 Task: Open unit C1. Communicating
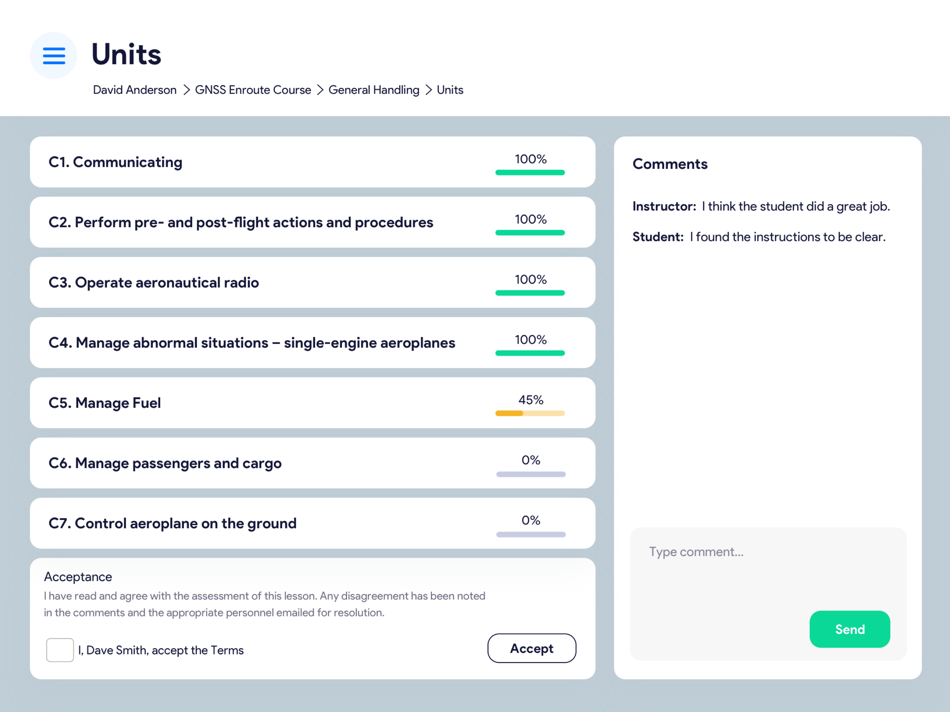313,162
